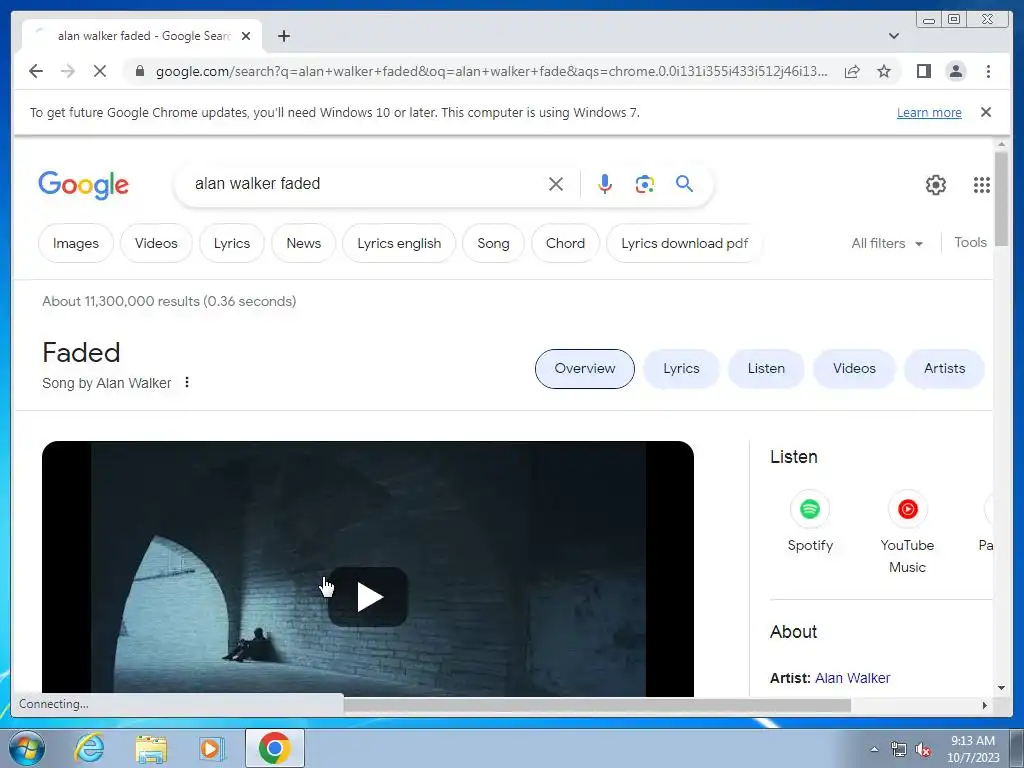Viewport: 1024px width, 768px height.
Task: Open the network tray icon
Action: tap(899, 750)
